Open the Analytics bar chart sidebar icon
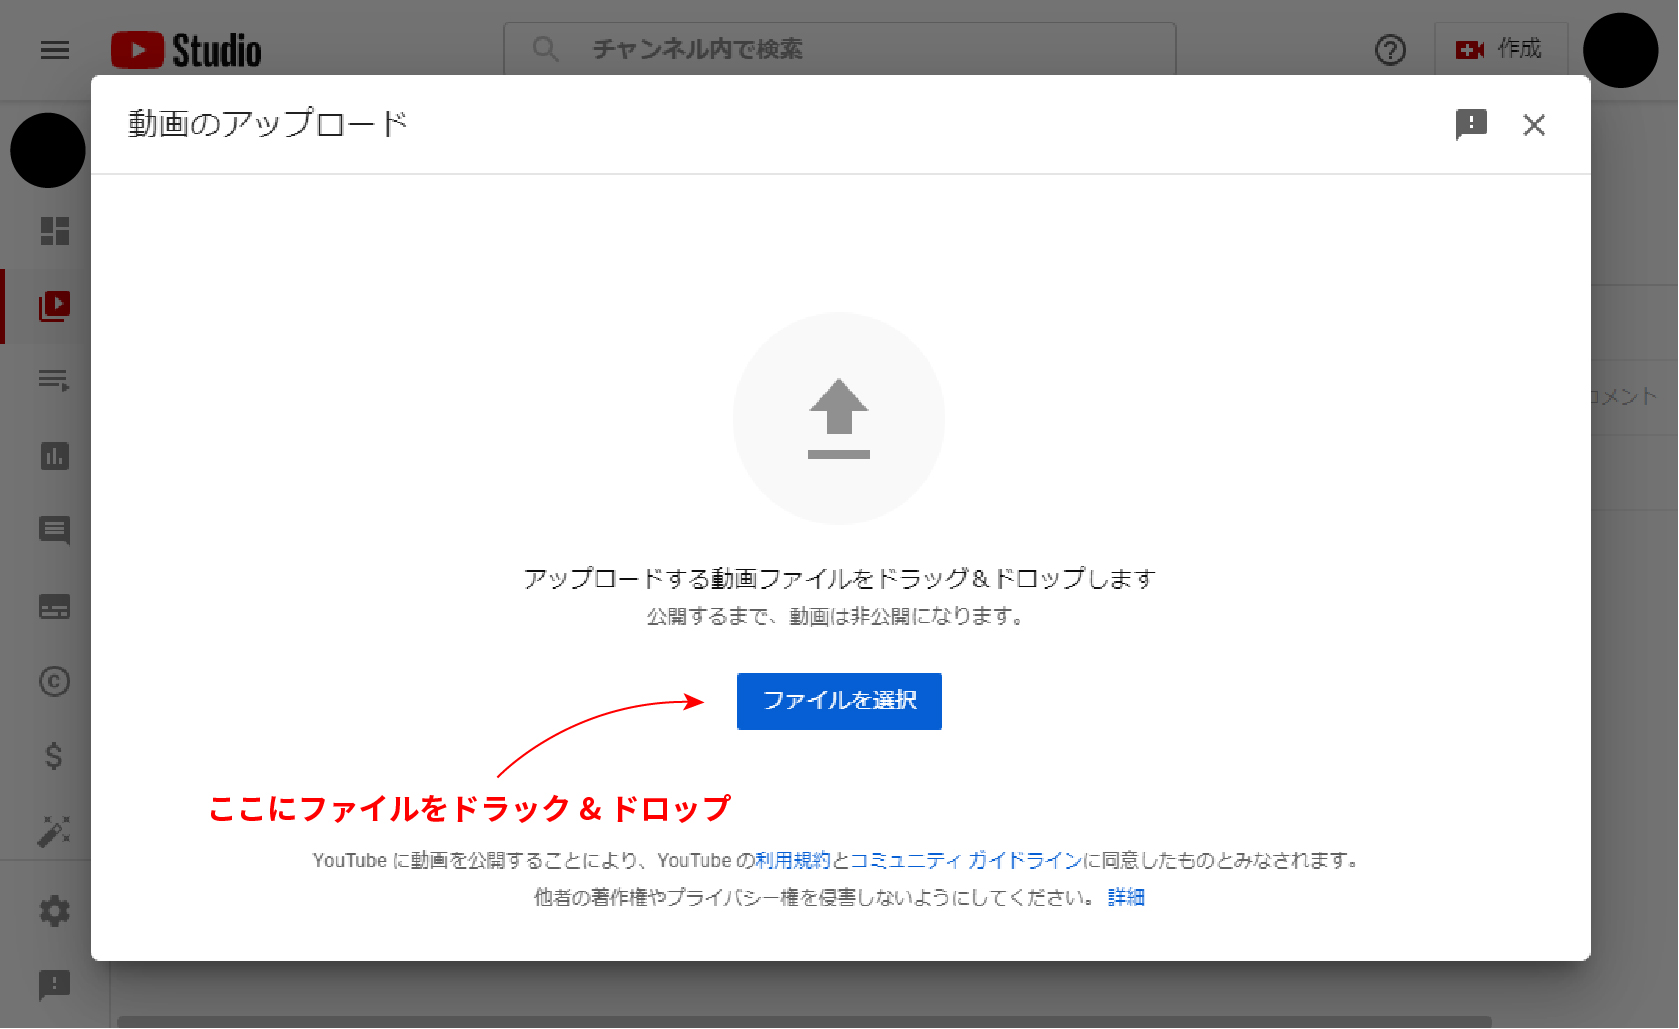The width and height of the screenshot is (1679, 1029). coord(55,456)
